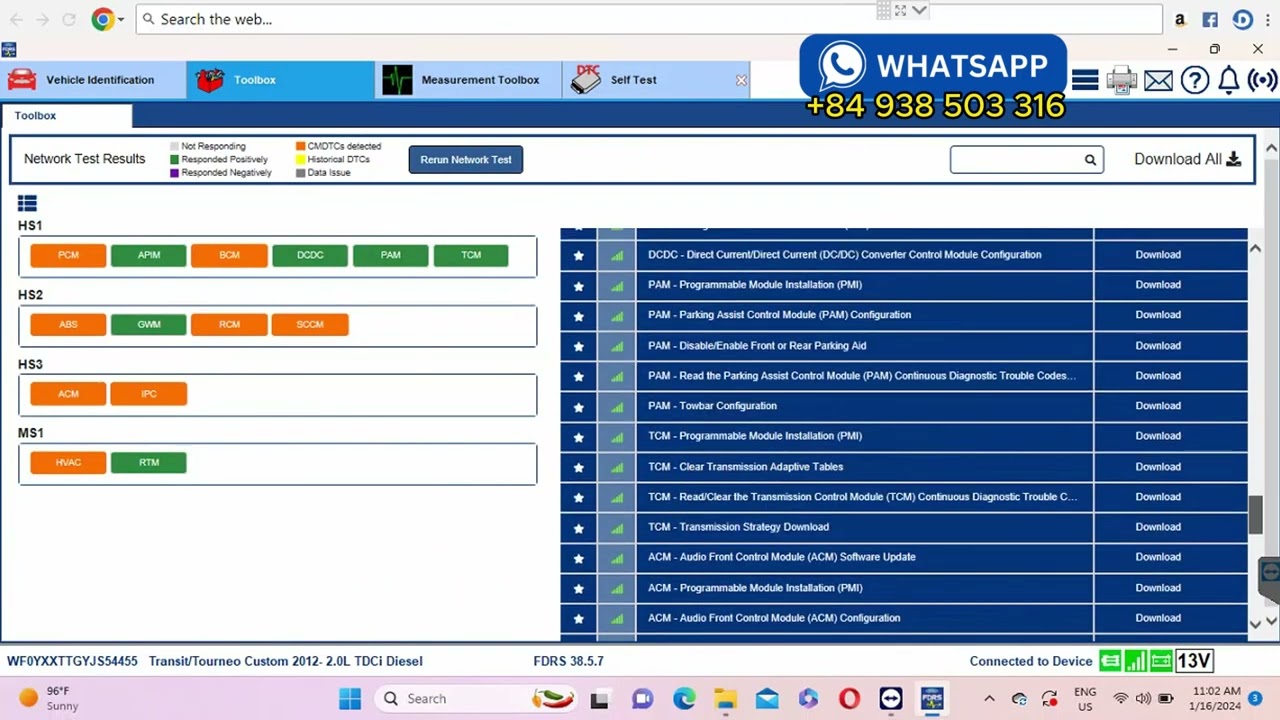Click the procedure list scrollbar thumb
This screenshot has width=1280, height=720.
(1256, 515)
